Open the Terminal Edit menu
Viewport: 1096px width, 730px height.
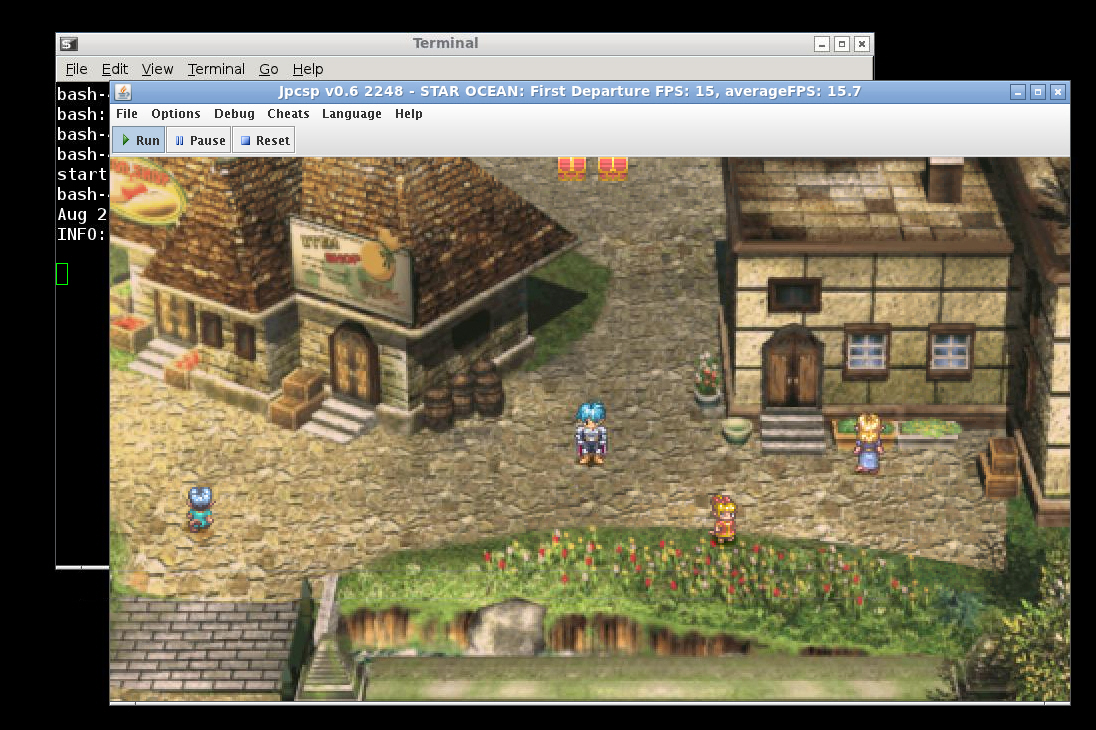(x=115, y=69)
